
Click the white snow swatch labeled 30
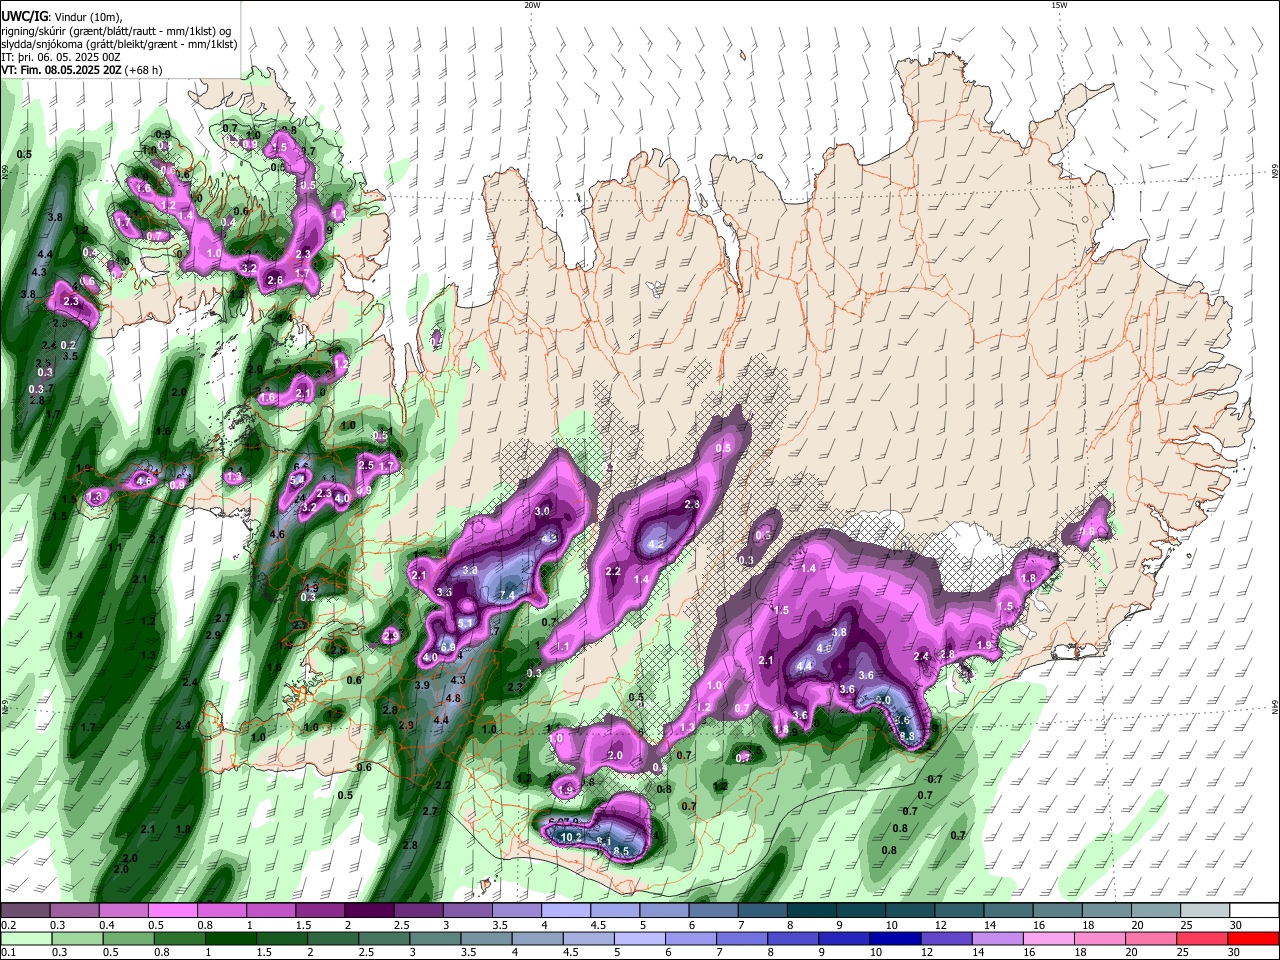[x=1255, y=911]
